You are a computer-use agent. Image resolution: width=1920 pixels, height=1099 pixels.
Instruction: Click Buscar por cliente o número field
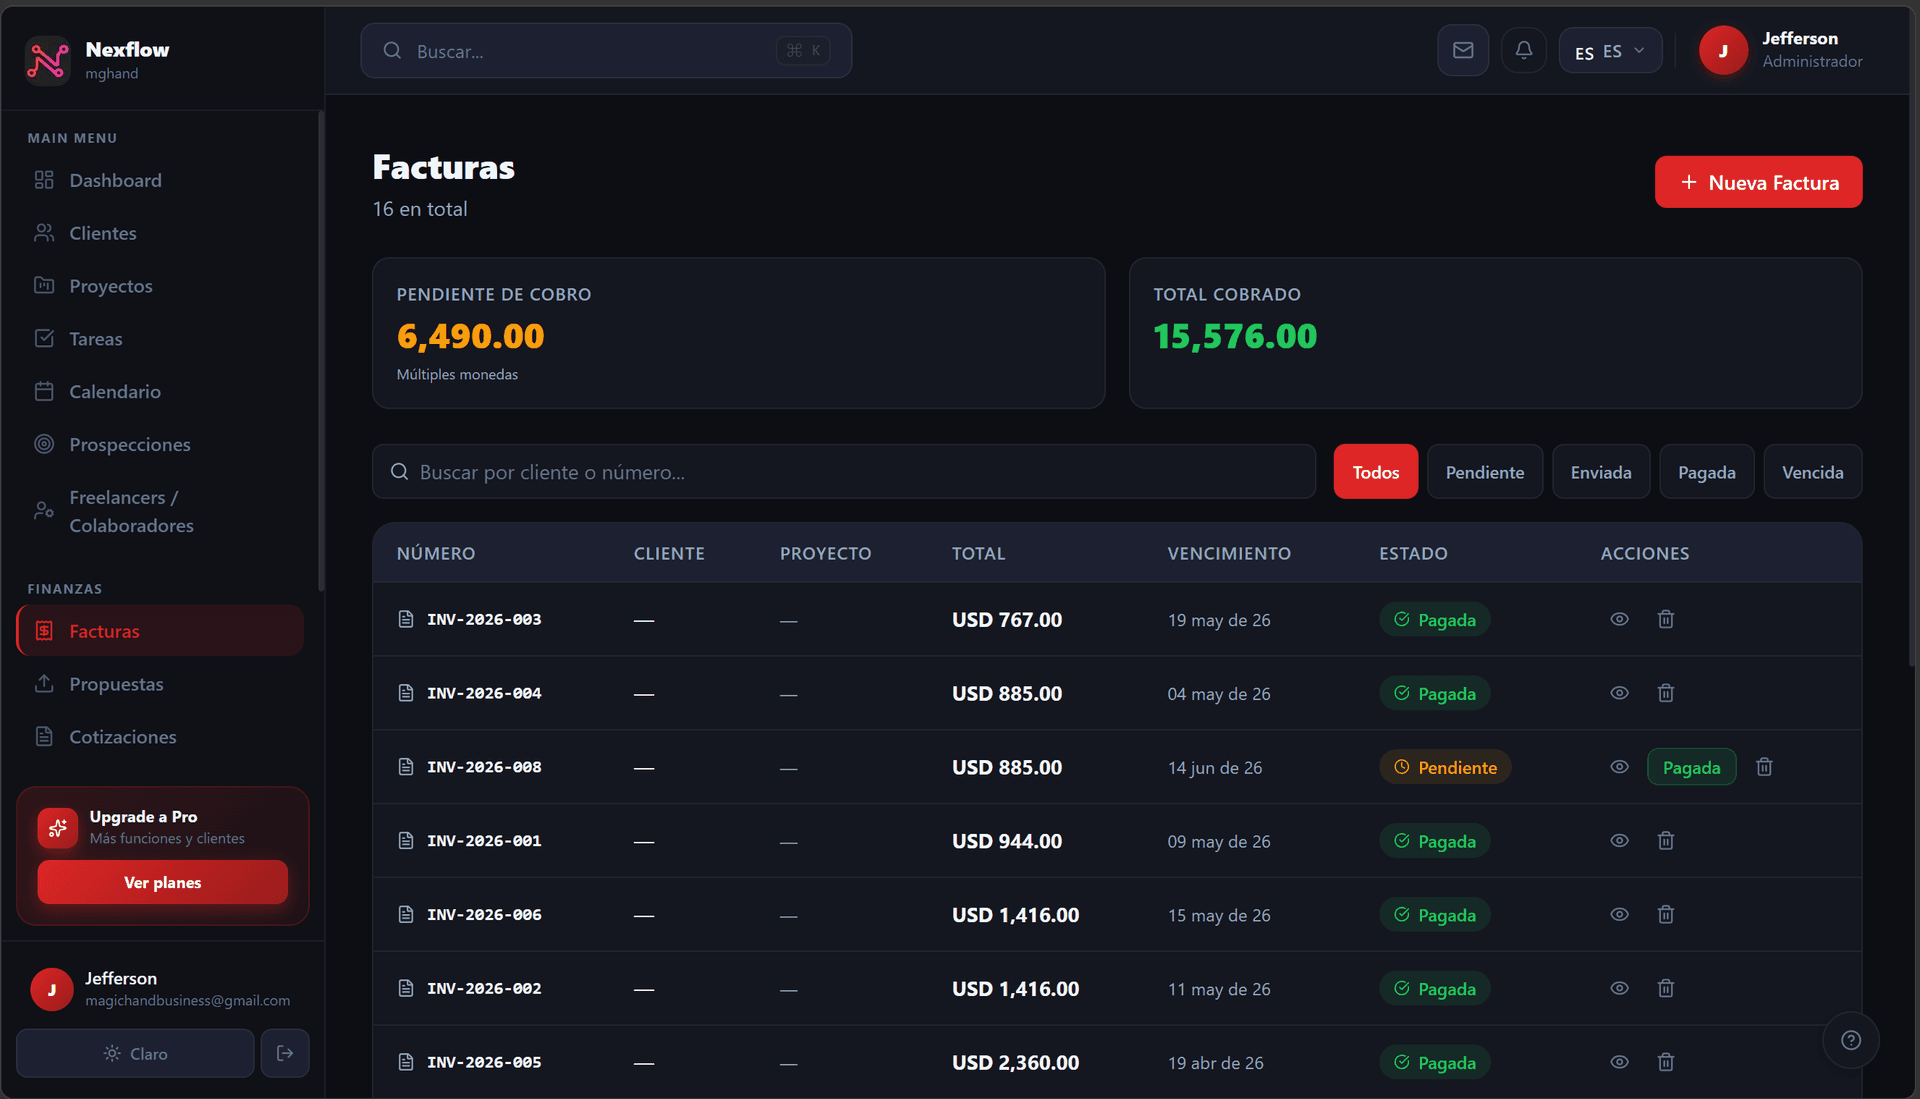pos(844,472)
